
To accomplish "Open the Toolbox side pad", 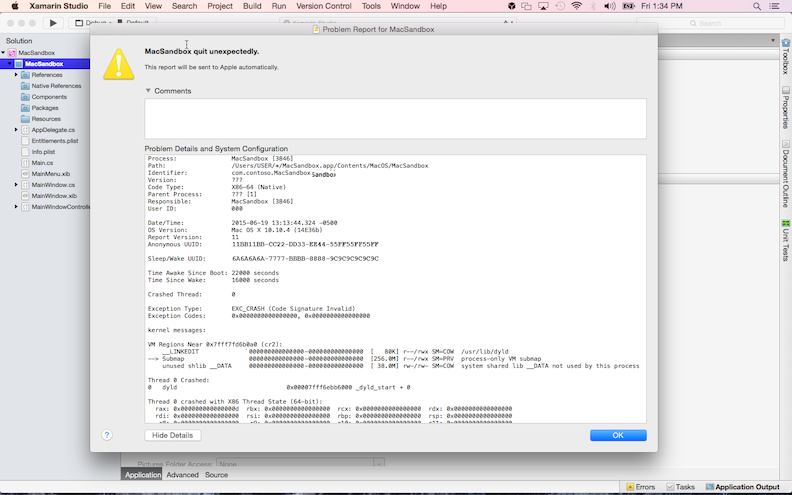I will (785, 56).
